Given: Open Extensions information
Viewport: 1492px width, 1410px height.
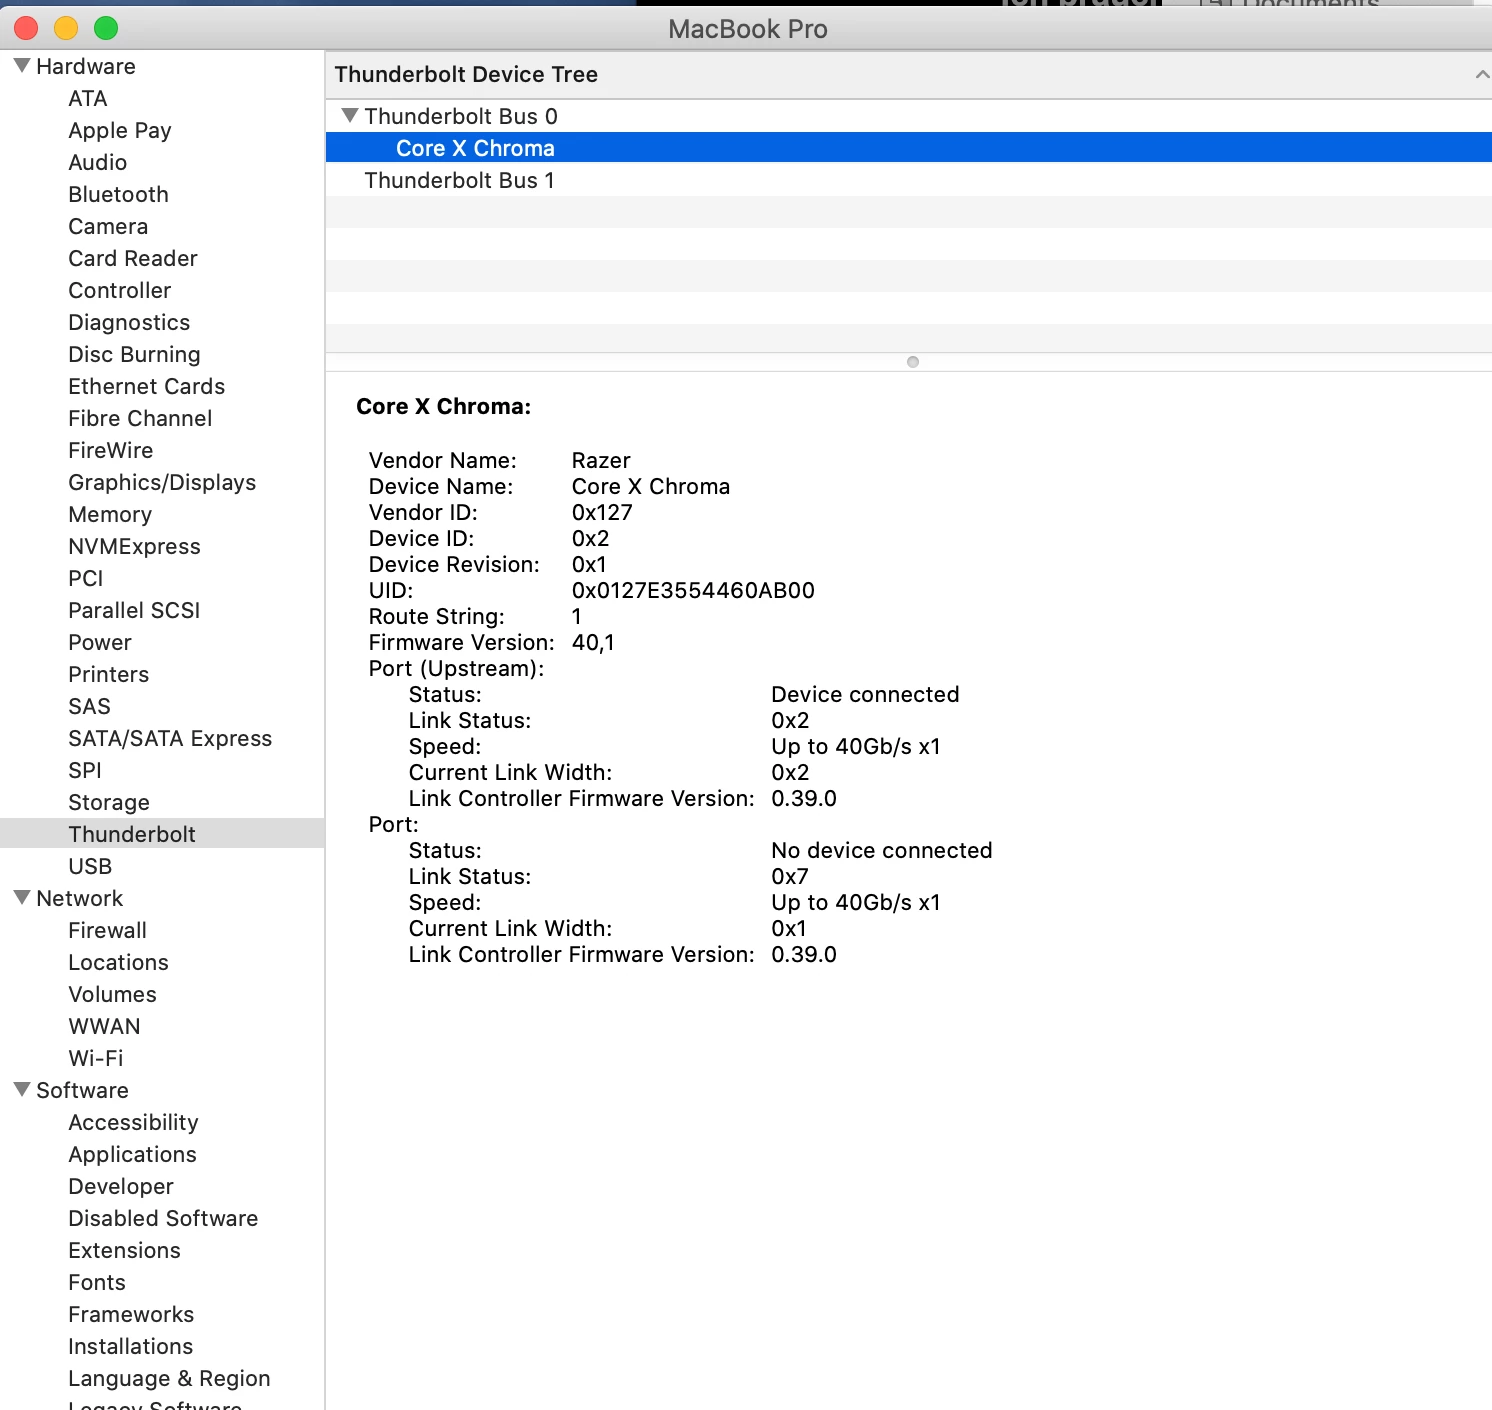Looking at the screenshot, I should [124, 1250].
